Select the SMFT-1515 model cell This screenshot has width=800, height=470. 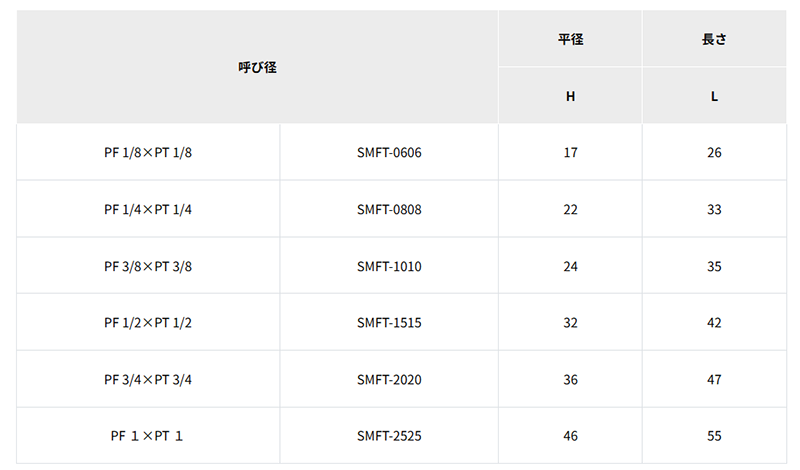(389, 323)
